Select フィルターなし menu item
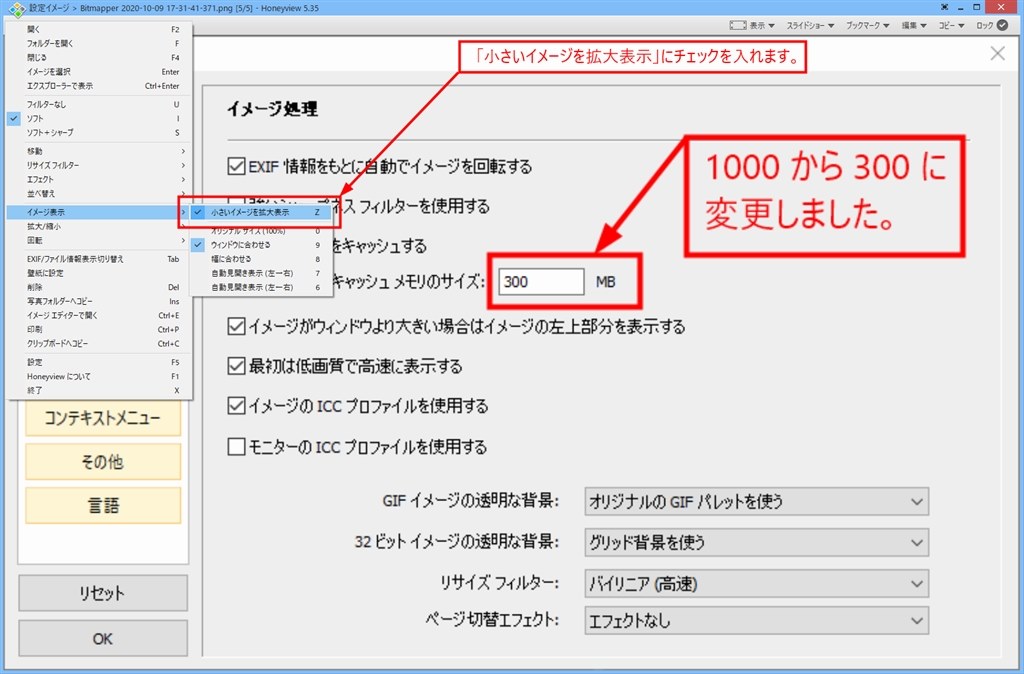 click(x=99, y=104)
